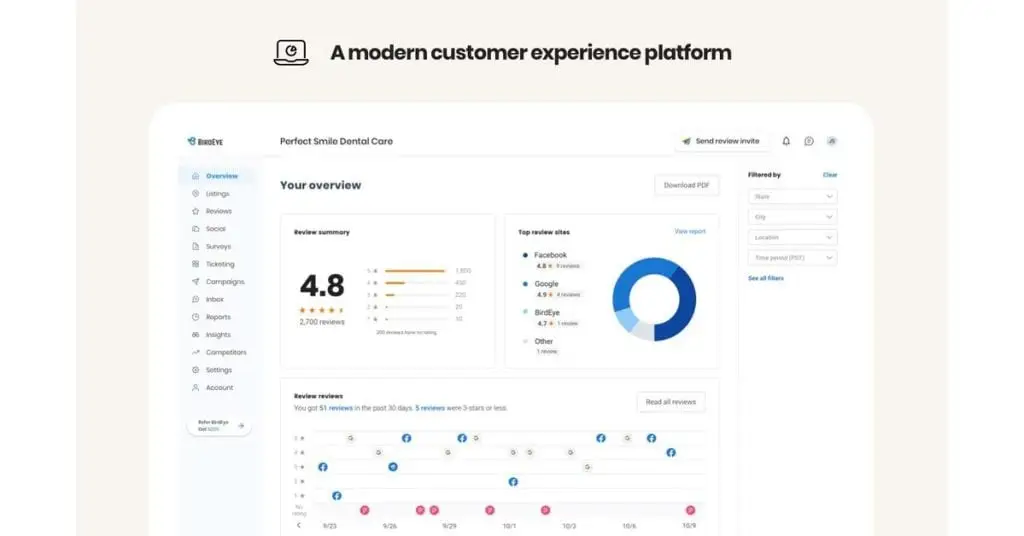Click the Other entry in Top review sites
This screenshot has height=536, width=1024.
(x=541, y=346)
